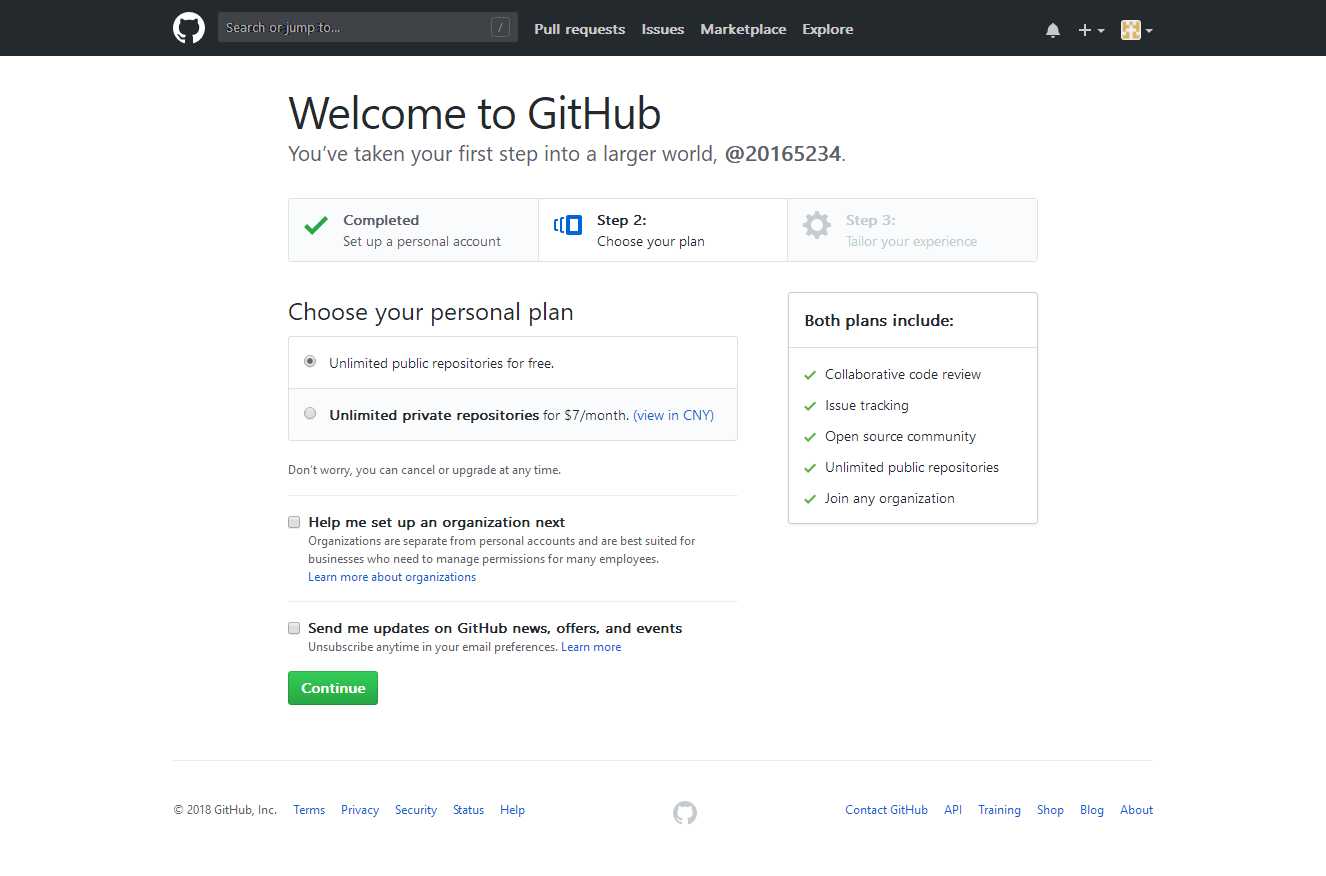This screenshot has width=1326, height=876.
Task: Open the Security footer link
Action: pyautogui.click(x=416, y=810)
